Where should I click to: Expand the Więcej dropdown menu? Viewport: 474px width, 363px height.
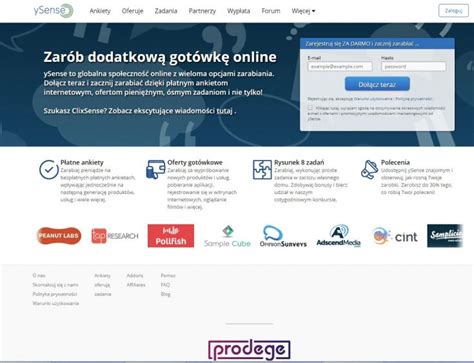[303, 11]
